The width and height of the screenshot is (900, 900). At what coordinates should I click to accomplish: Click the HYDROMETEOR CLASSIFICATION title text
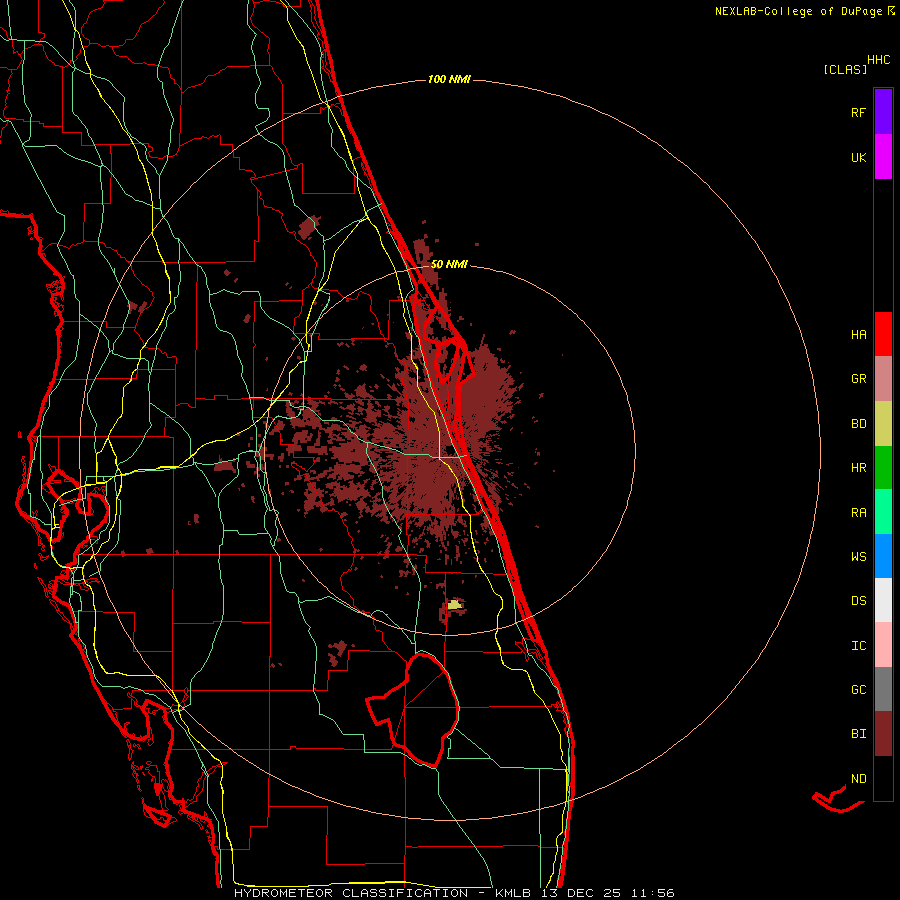(x=351, y=893)
